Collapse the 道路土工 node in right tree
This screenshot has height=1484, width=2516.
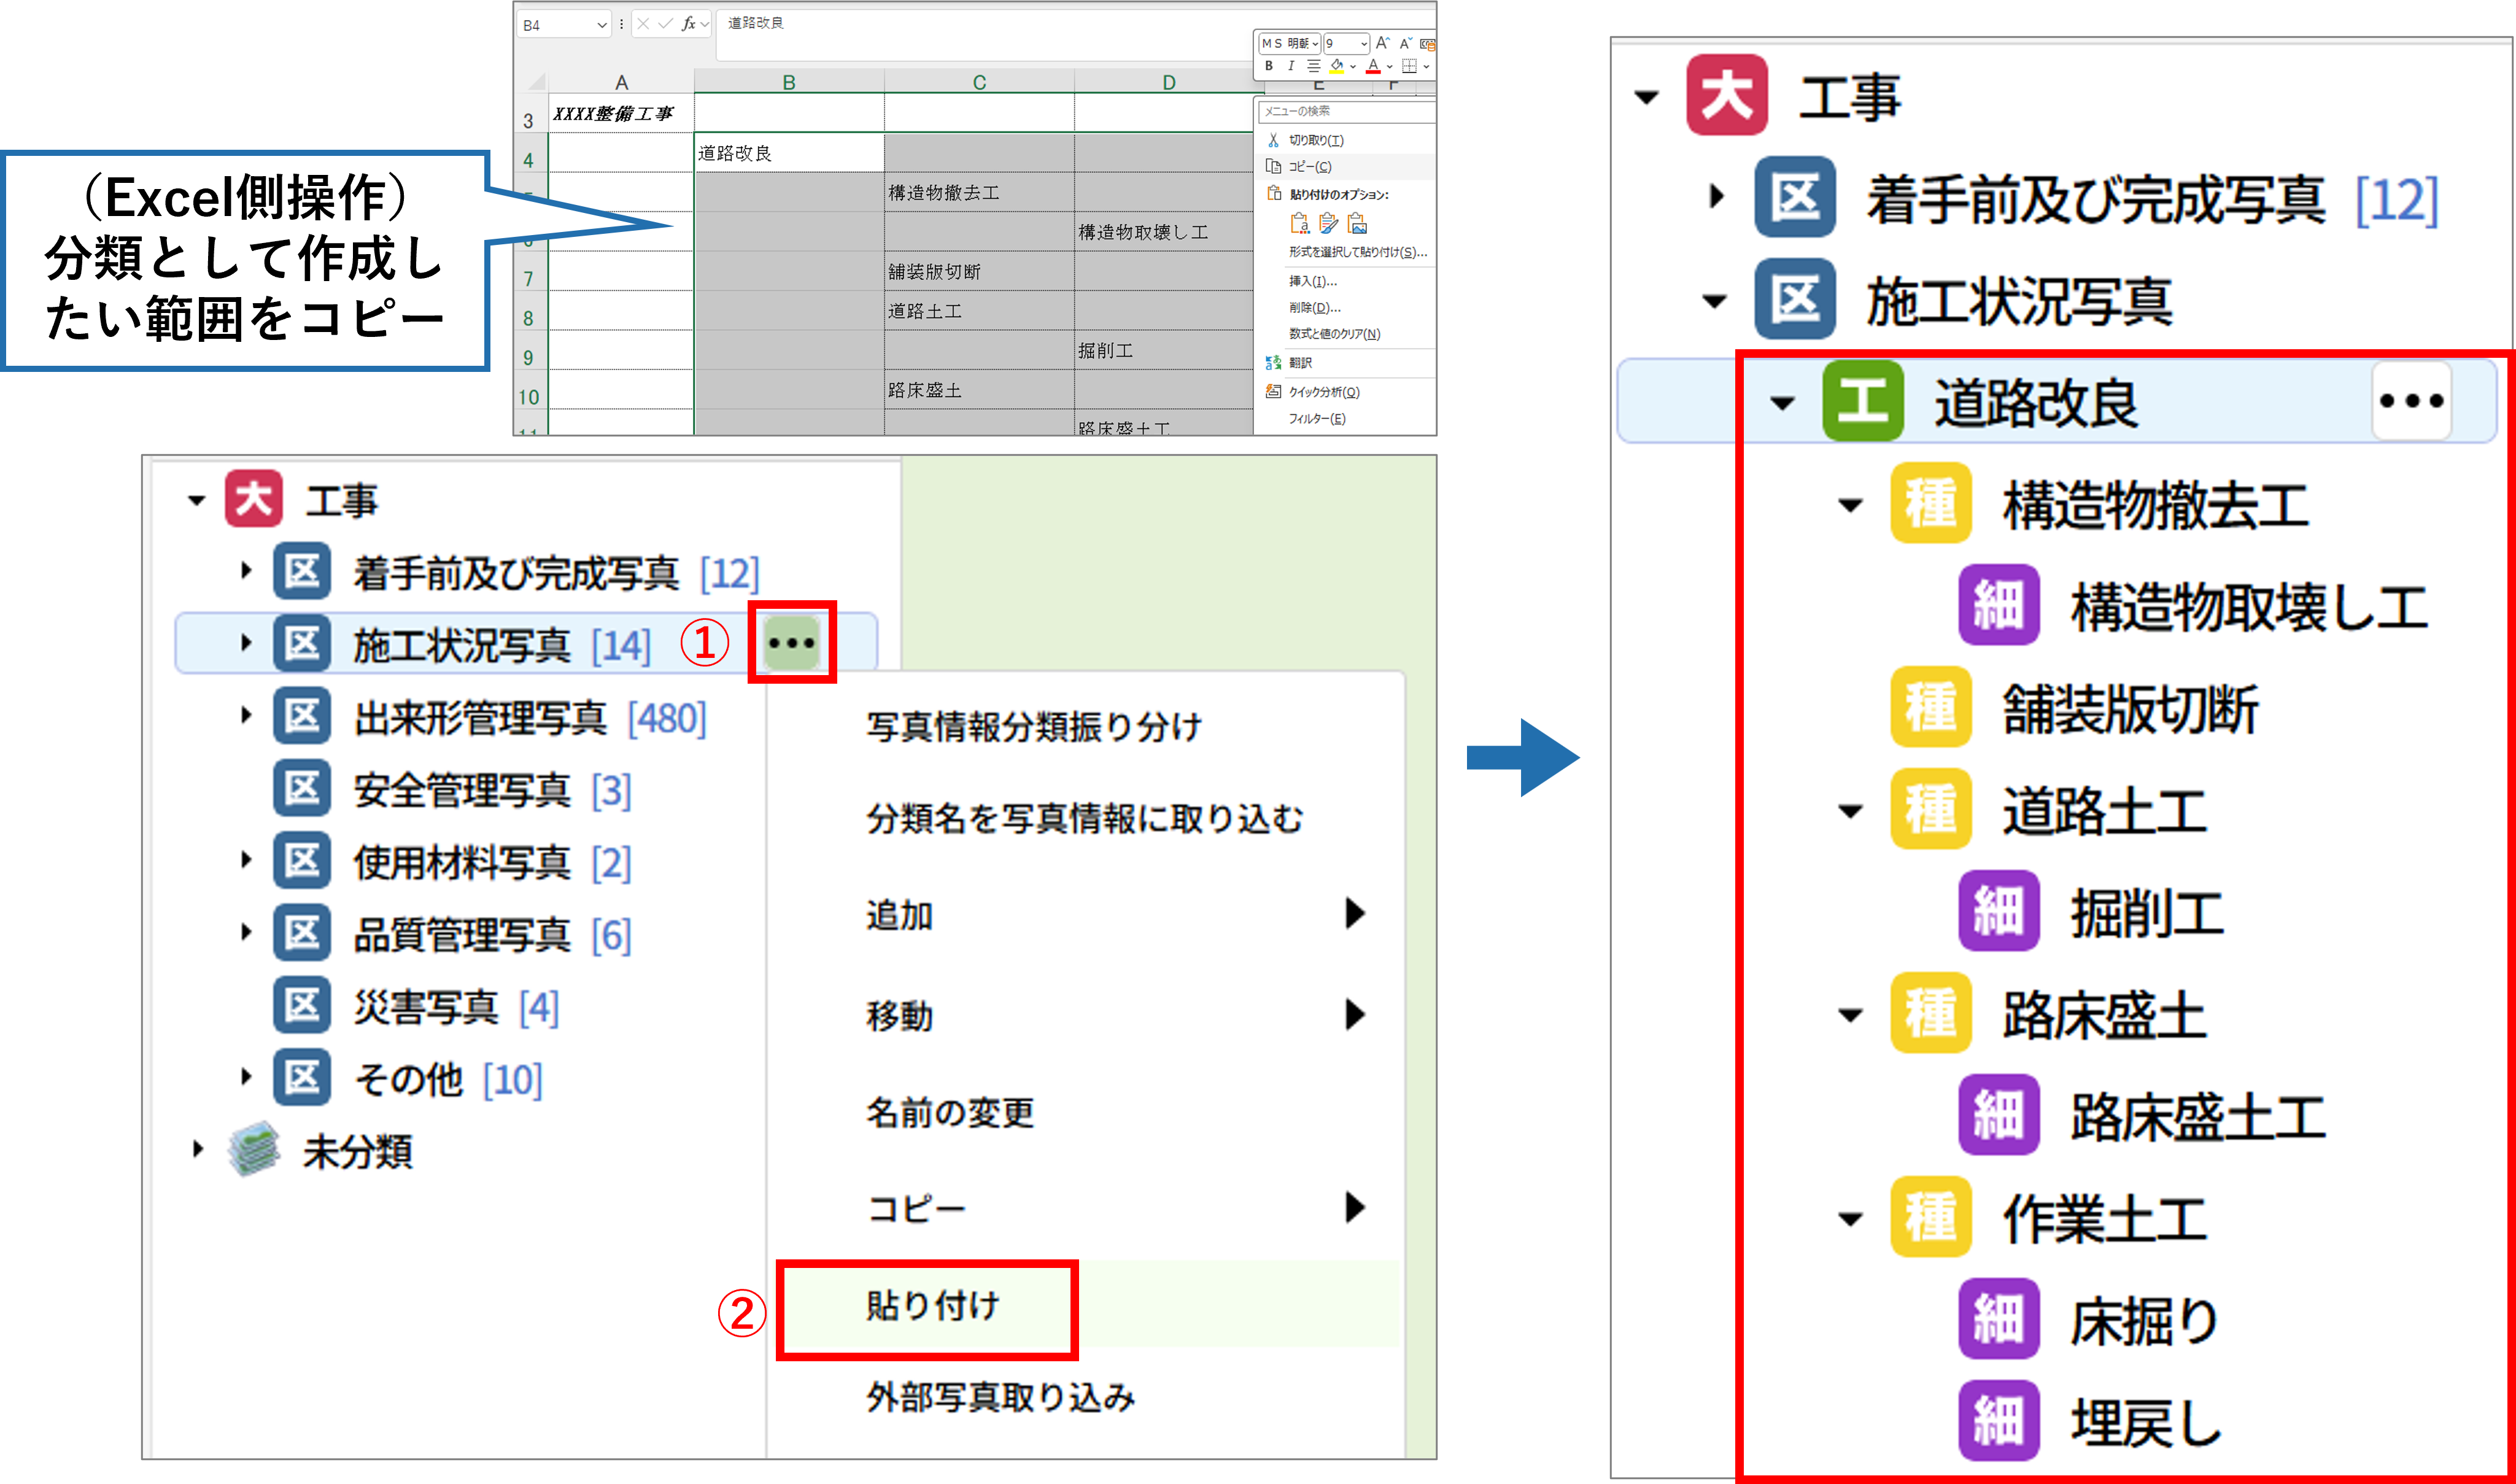click(x=1850, y=811)
